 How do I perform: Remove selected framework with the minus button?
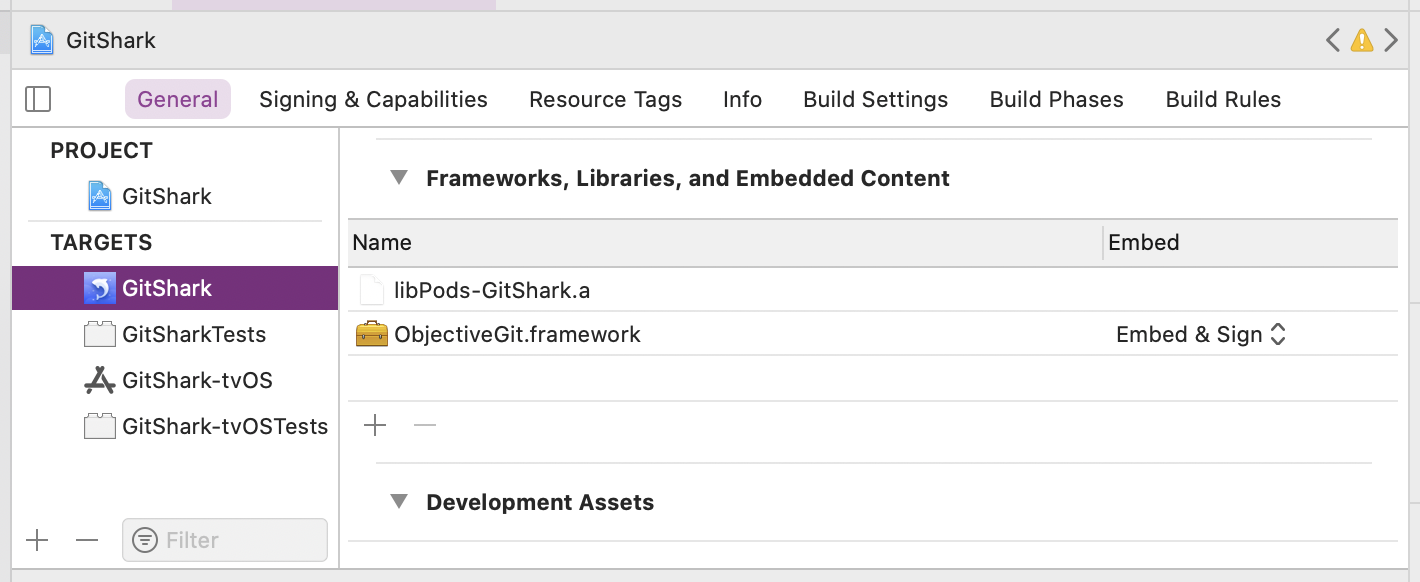(x=425, y=425)
